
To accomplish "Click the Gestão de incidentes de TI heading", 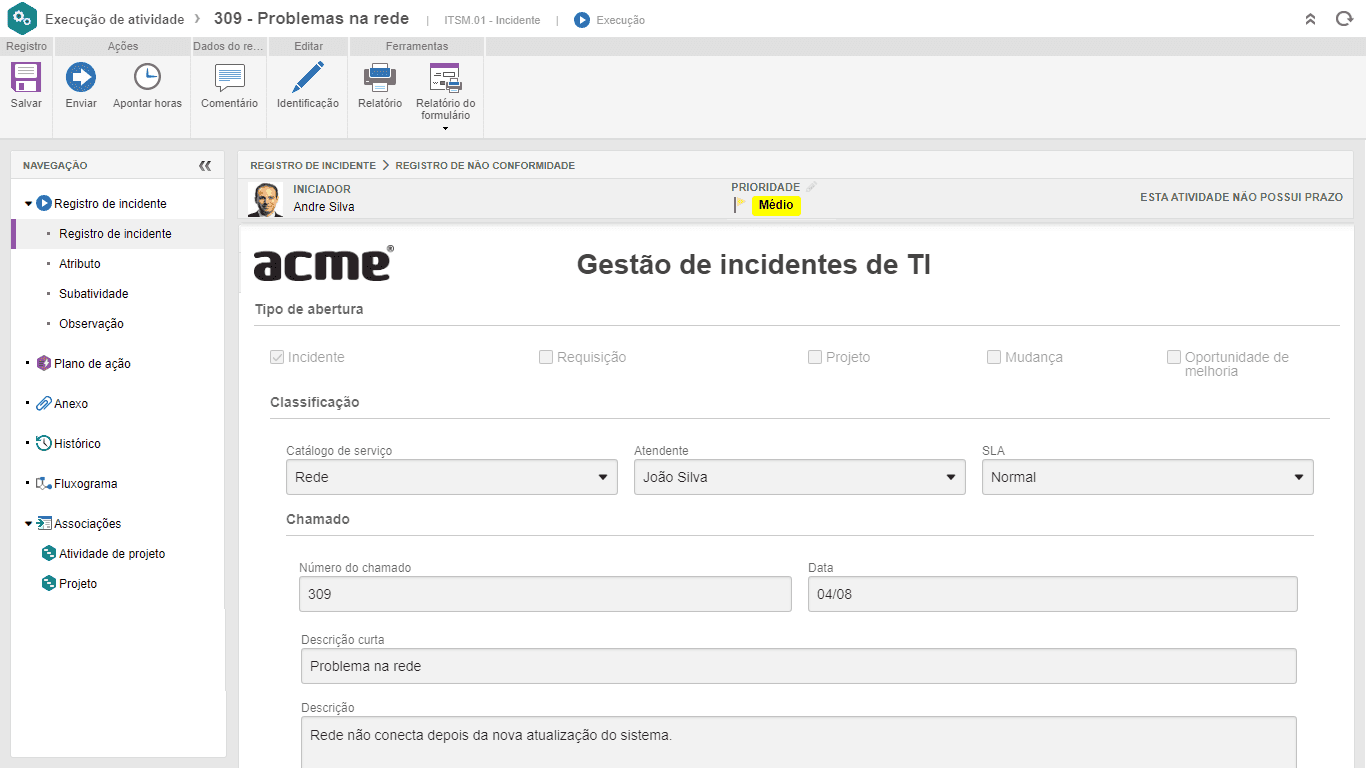I will pyautogui.click(x=754, y=265).
